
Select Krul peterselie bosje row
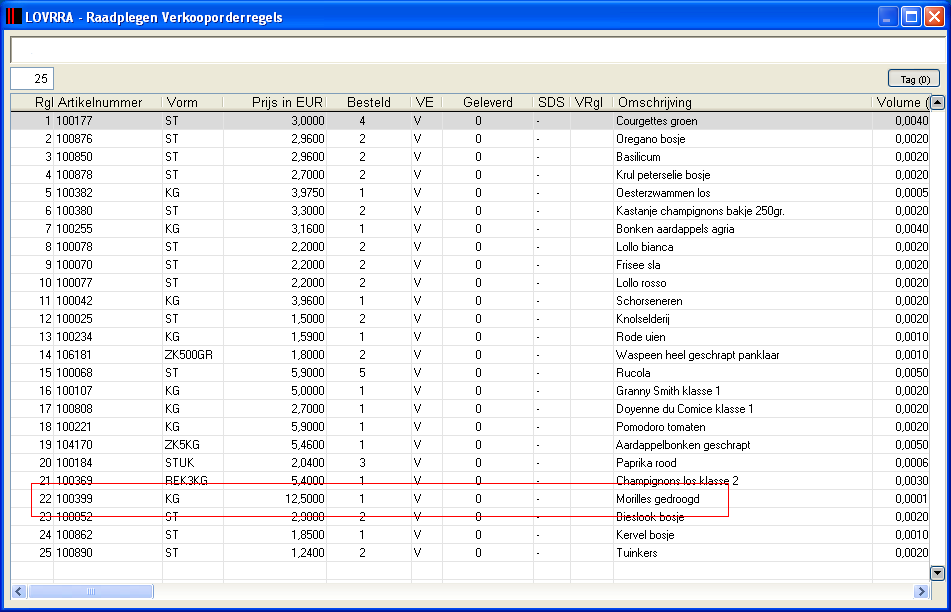click(470, 175)
